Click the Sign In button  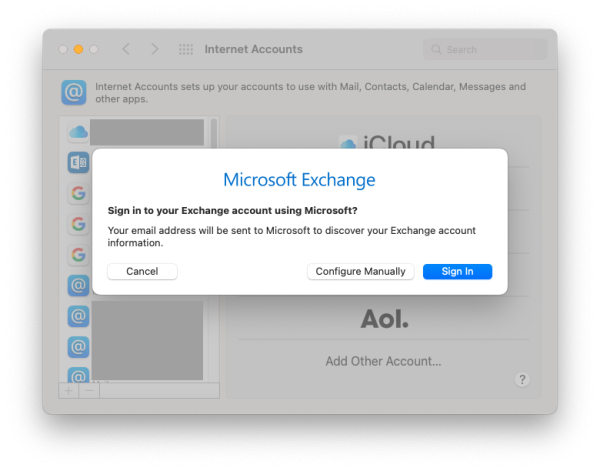[x=457, y=272]
